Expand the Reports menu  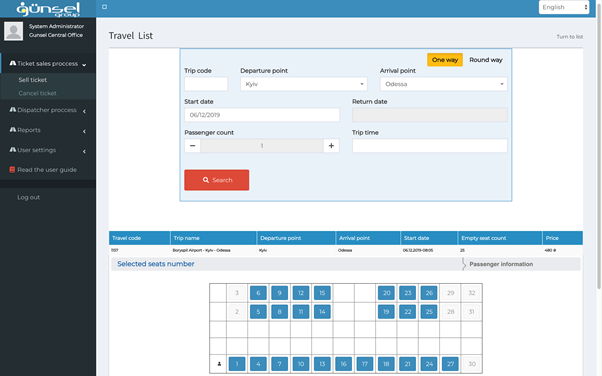click(x=48, y=130)
